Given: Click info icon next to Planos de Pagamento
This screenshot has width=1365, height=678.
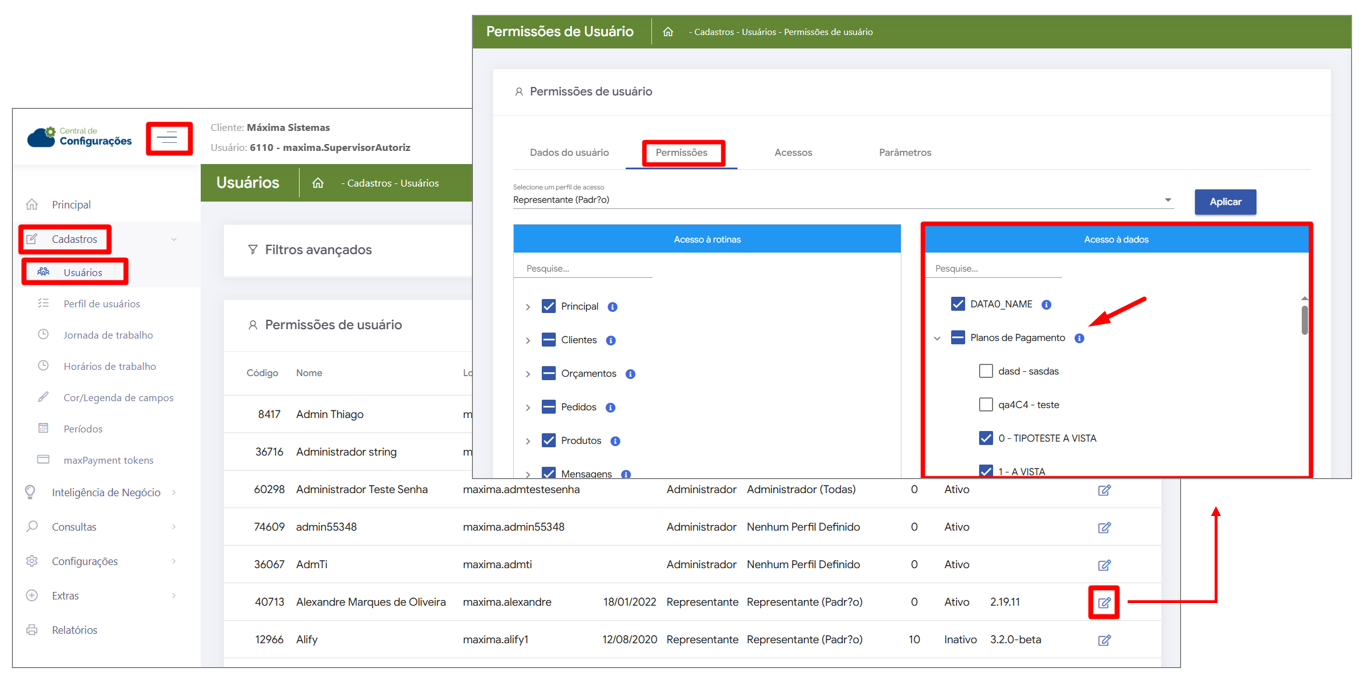Looking at the screenshot, I should click(x=1079, y=338).
